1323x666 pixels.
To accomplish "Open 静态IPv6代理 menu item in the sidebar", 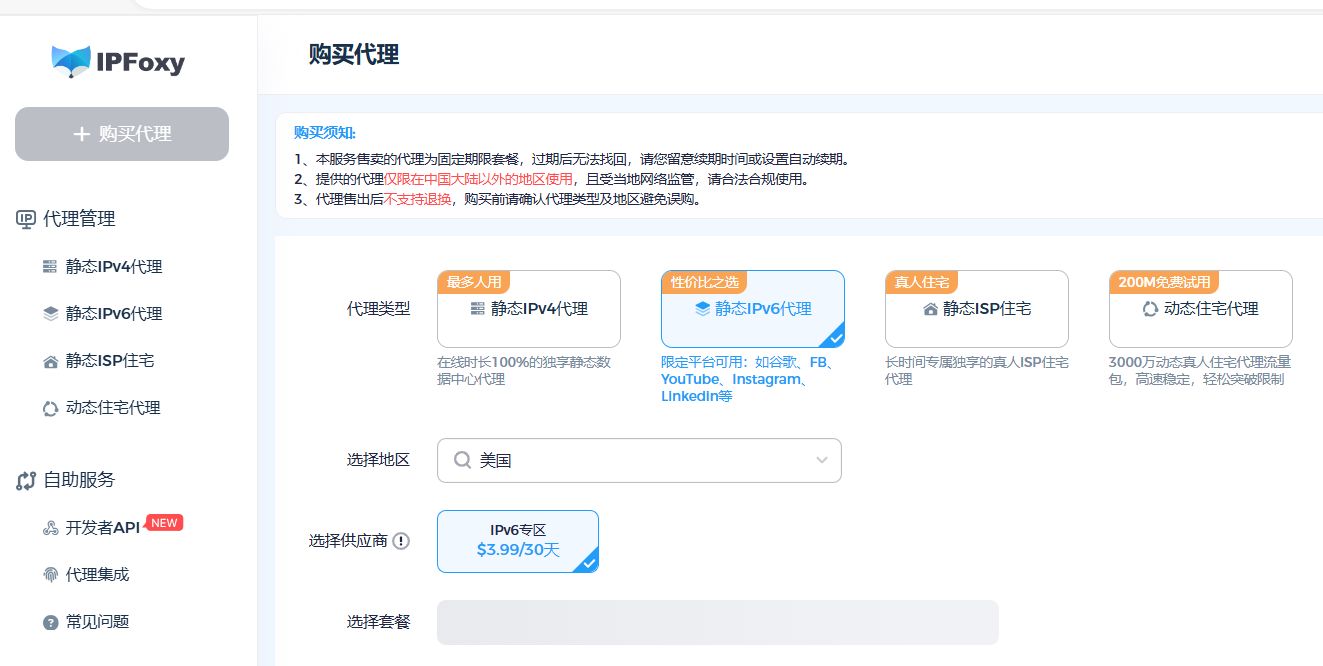I will click(x=114, y=314).
